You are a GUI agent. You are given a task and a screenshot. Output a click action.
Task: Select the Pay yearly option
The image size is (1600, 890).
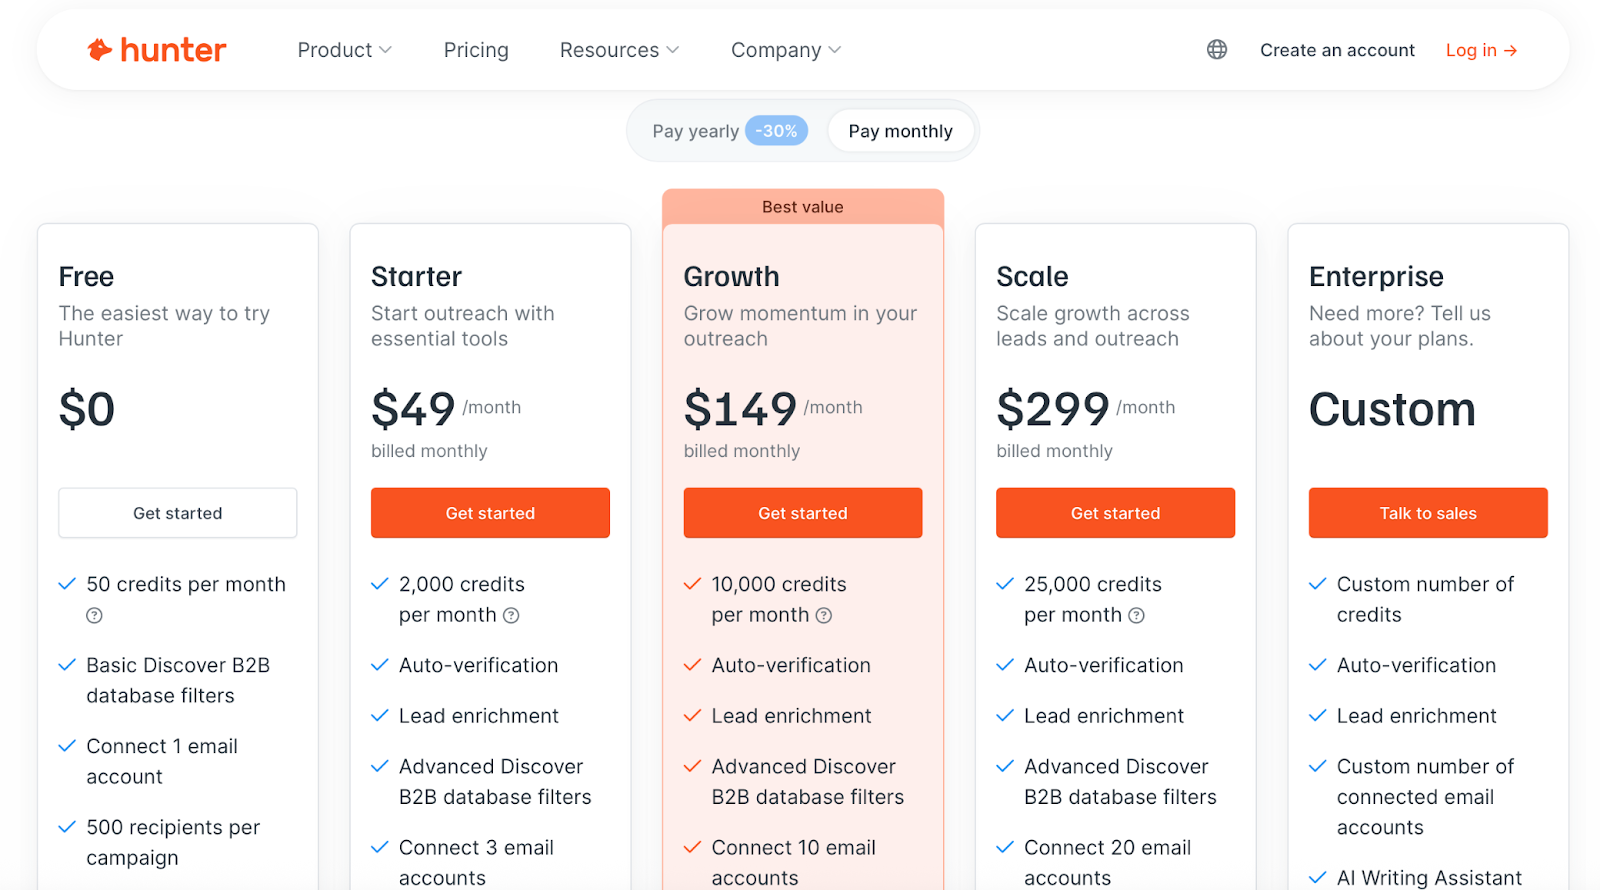point(697,130)
